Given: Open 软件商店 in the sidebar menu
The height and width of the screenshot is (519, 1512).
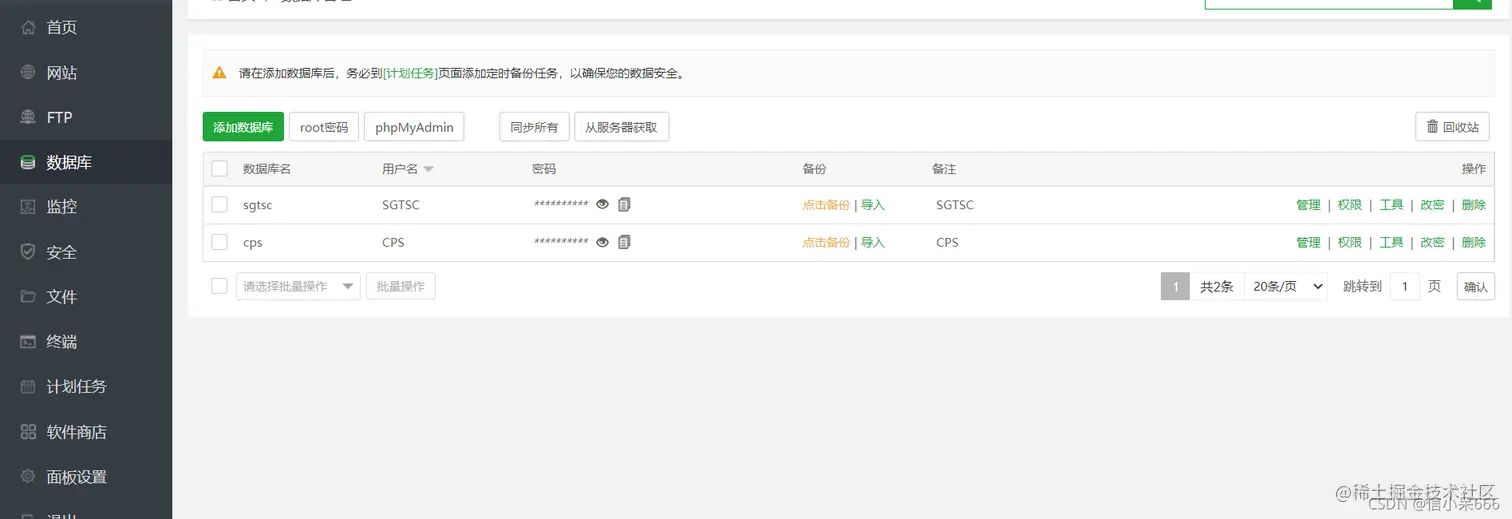Looking at the screenshot, I should pos(77,432).
